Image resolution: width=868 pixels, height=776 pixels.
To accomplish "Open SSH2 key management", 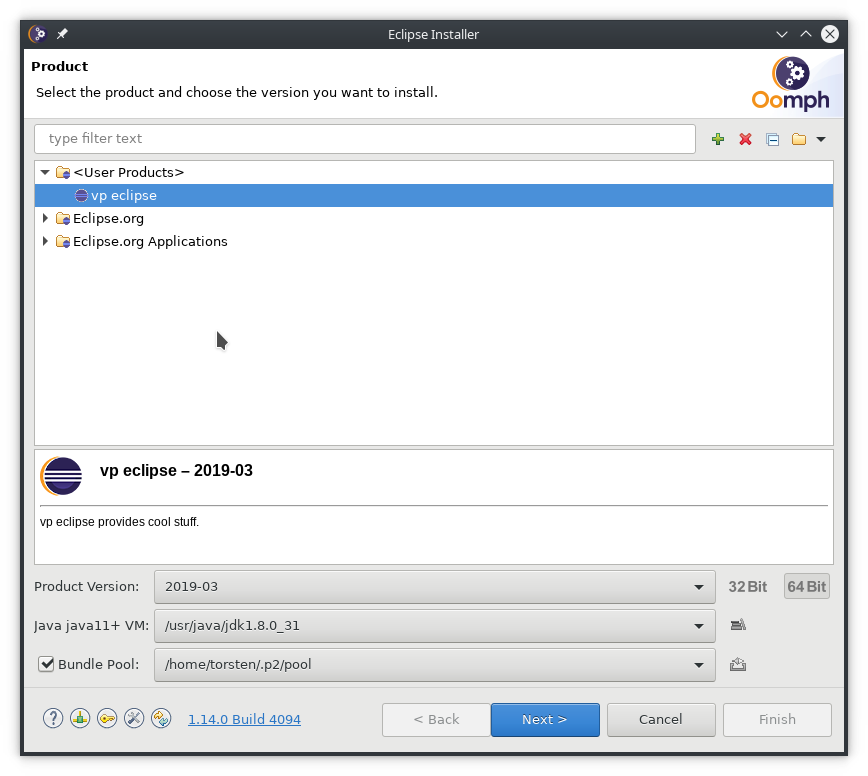I will [x=107, y=718].
